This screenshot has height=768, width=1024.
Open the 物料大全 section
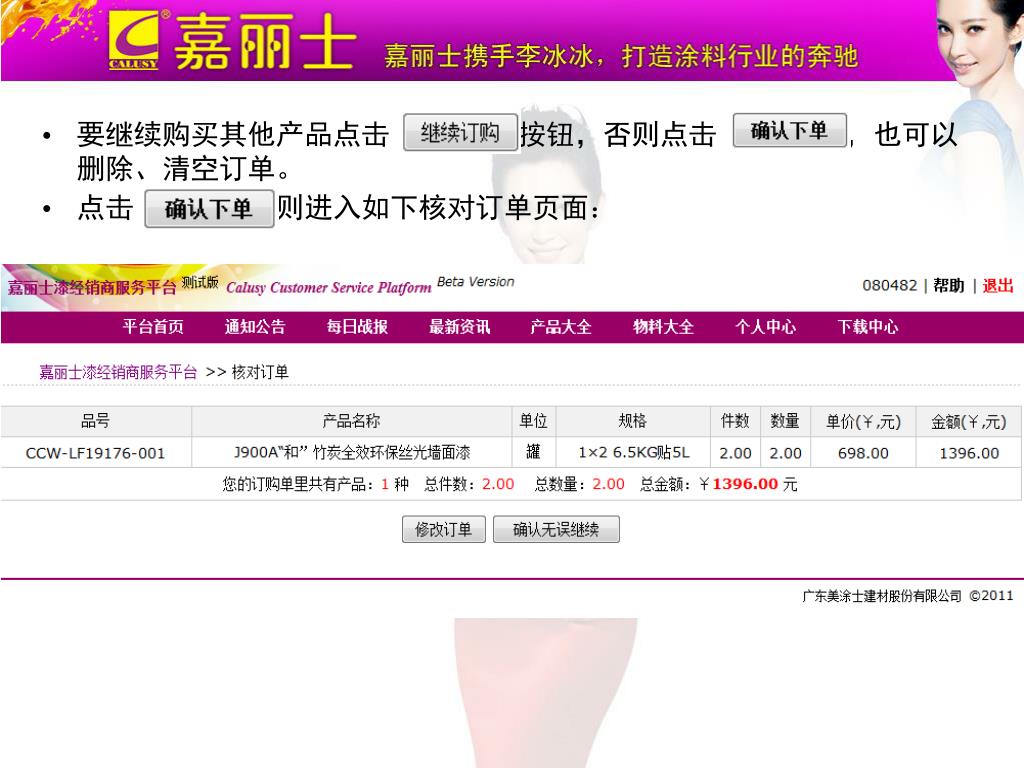[x=664, y=327]
